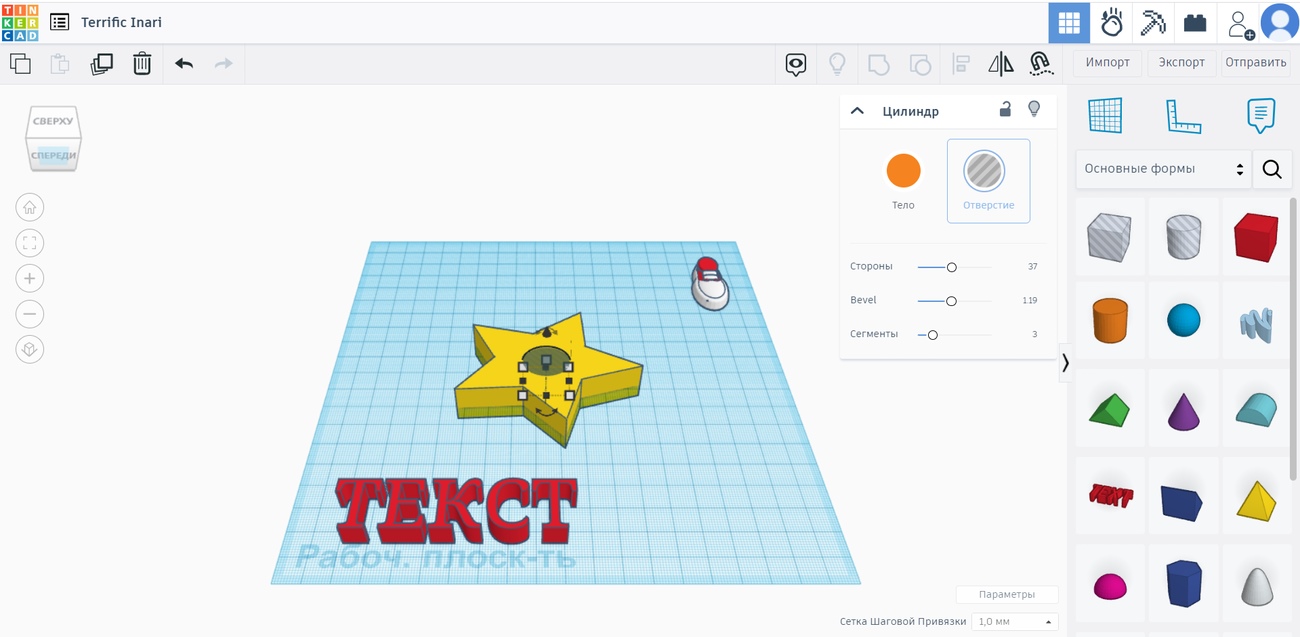Image resolution: width=1300 pixels, height=637 pixels.
Task: Duplicate the selection using the duplicate icon
Action: coord(101,63)
